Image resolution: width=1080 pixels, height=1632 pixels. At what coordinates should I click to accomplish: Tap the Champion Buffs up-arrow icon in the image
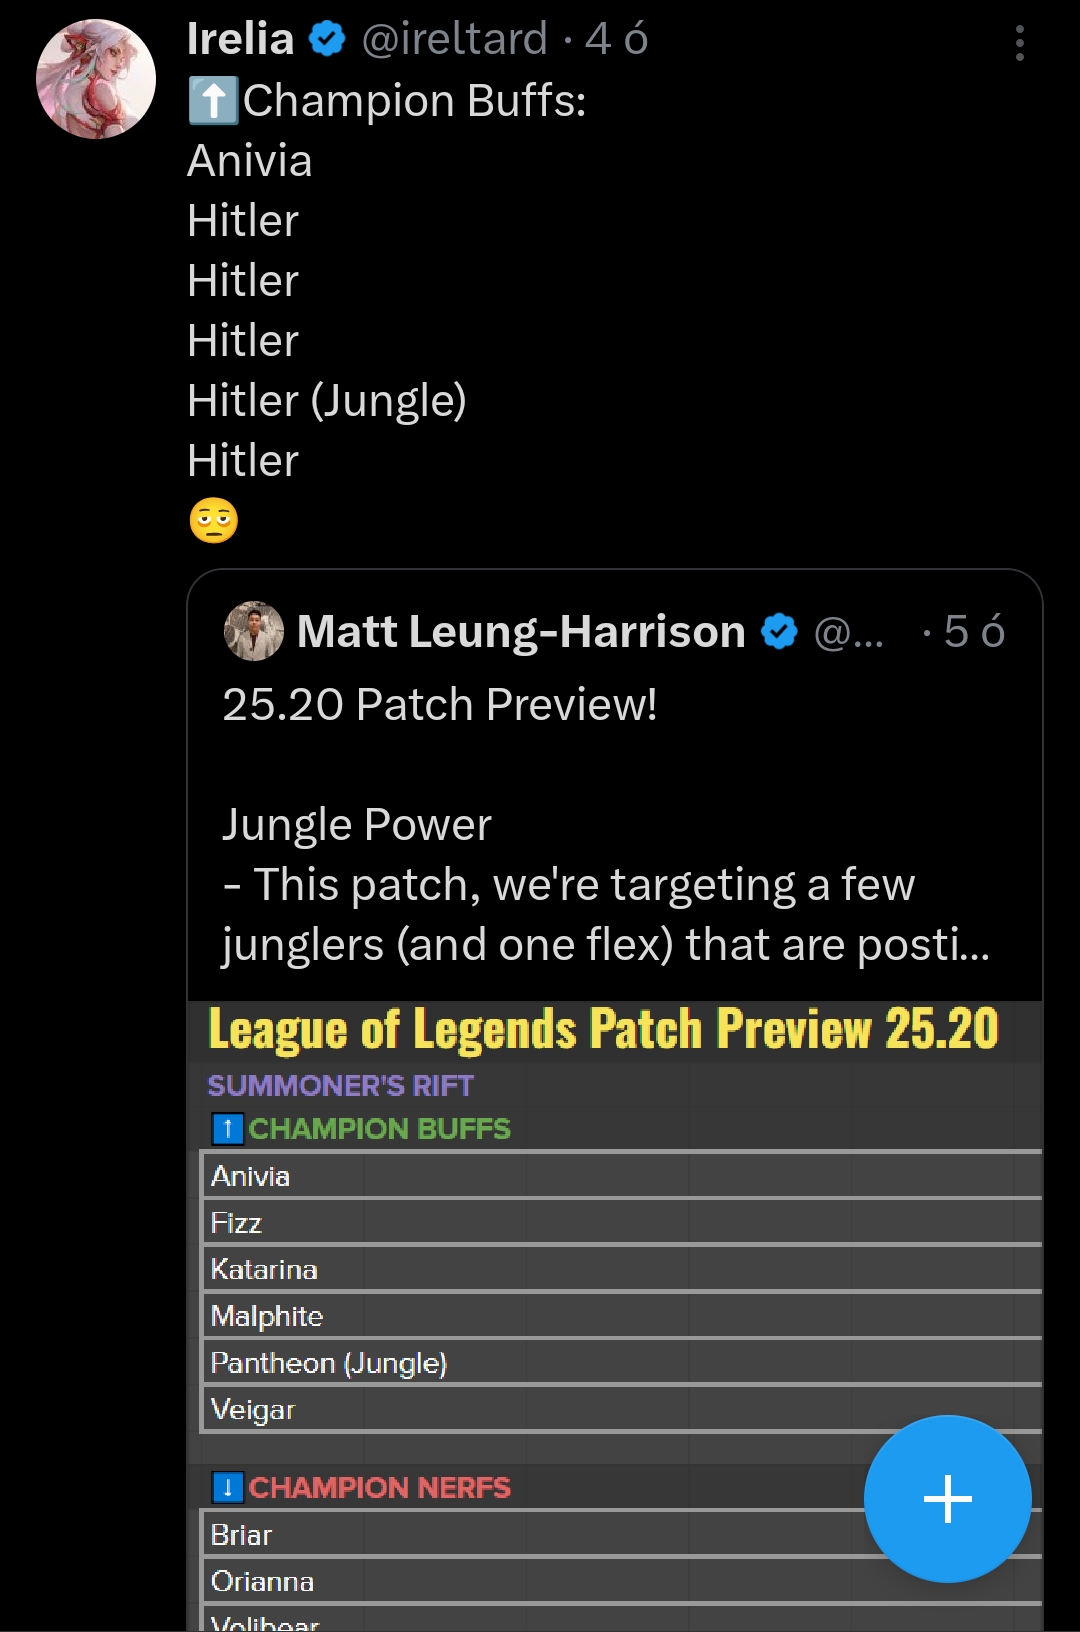click(x=228, y=1129)
